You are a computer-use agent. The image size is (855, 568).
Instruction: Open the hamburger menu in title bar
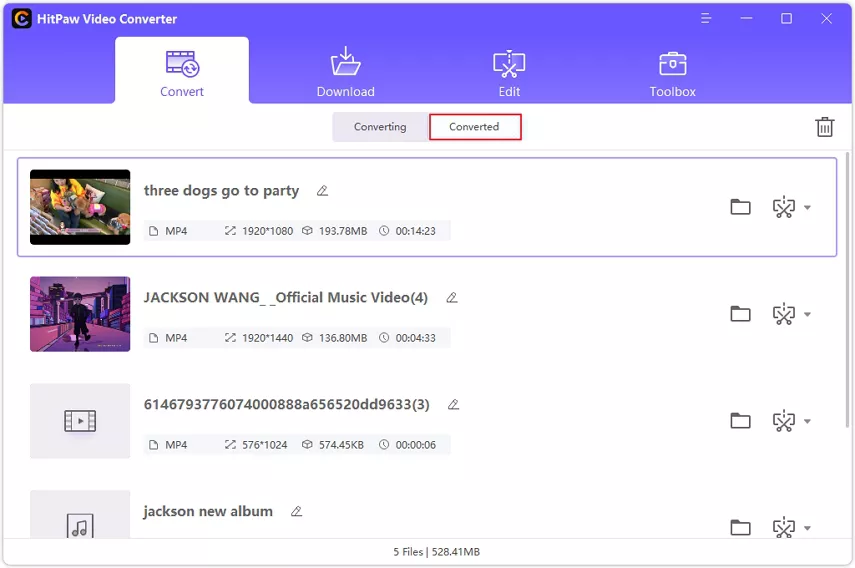click(x=707, y=18)
